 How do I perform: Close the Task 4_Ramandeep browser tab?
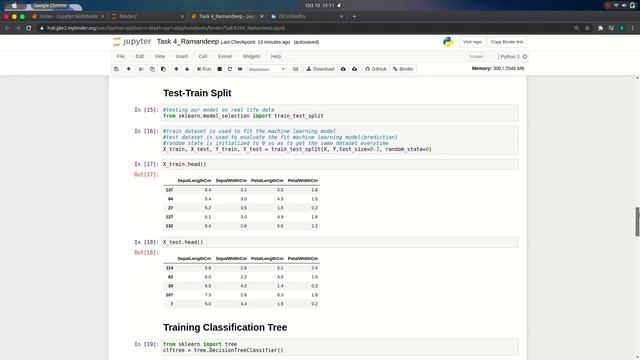coord(262,16)
